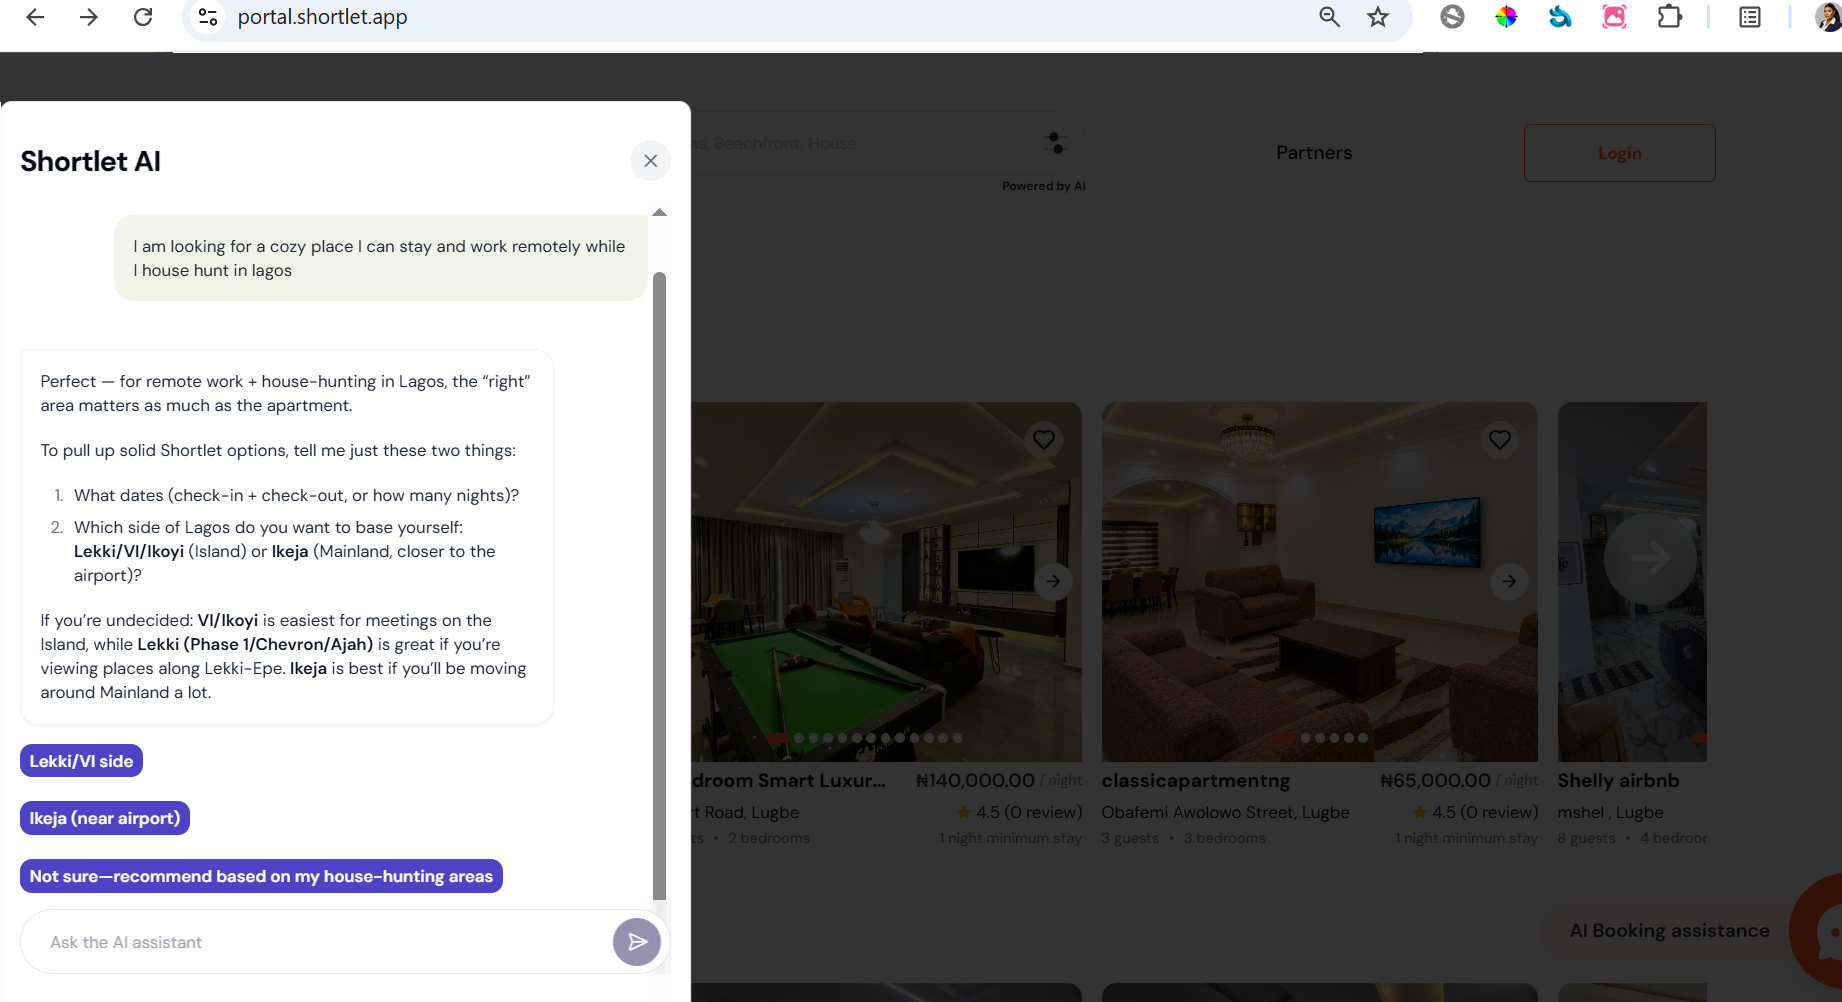This screenshot has height=1002, width=1842.
Task: Click the browser forward arrow
Action: (89, 17)
